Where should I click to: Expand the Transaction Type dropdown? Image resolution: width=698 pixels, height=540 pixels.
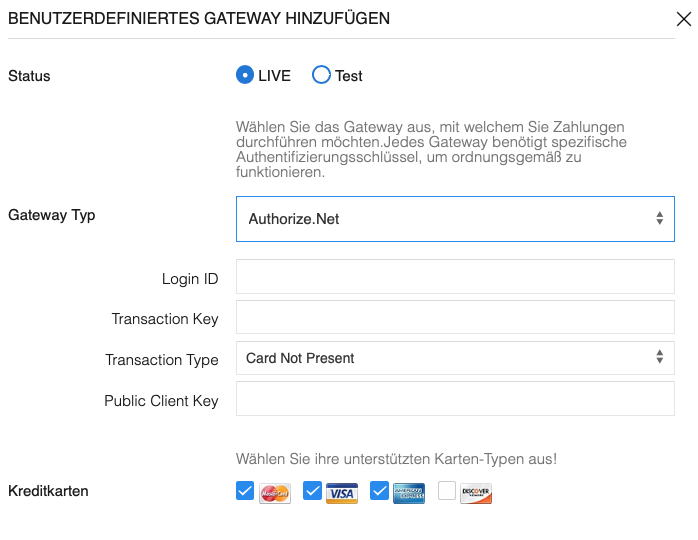click(455, 358)
